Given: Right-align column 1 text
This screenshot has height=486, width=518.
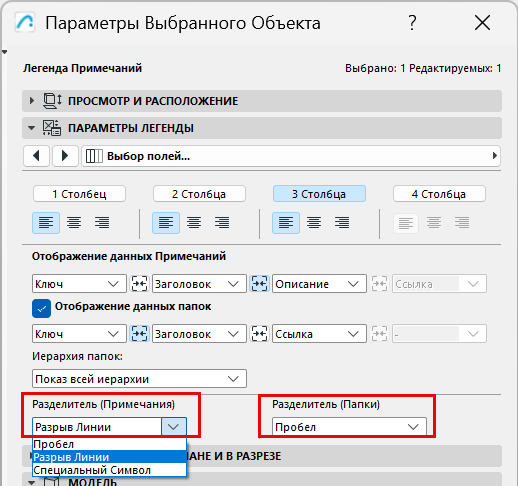Looking at the screenshot, I should point(102,223).
